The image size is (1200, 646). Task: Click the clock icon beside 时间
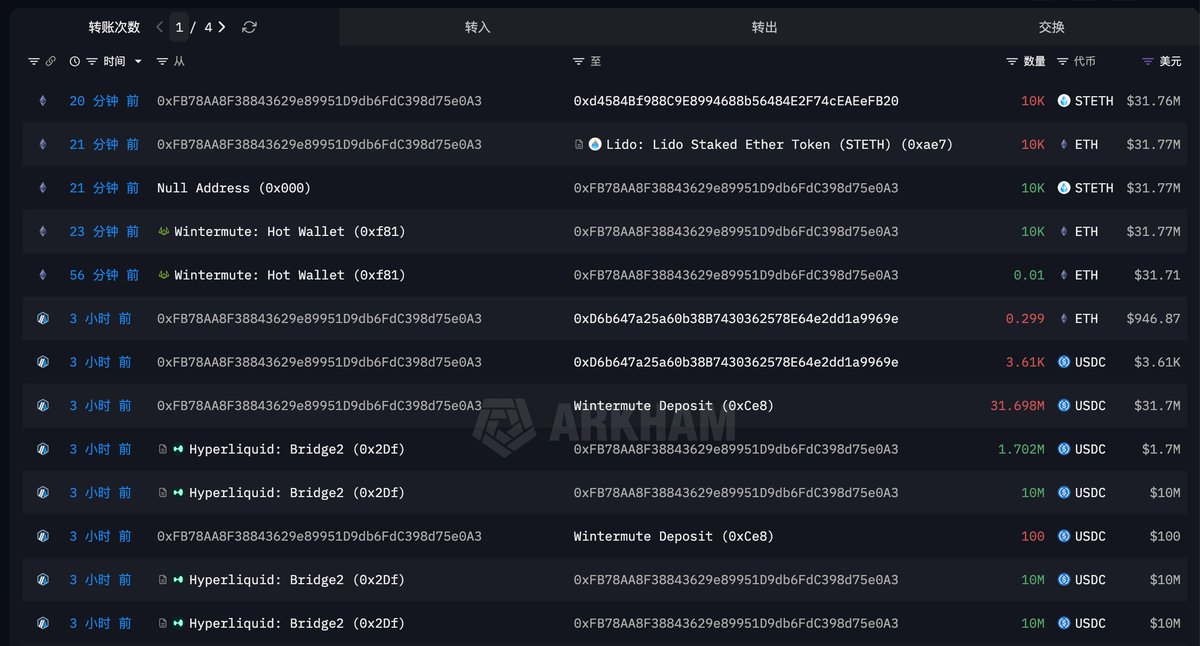coord(75,62)
